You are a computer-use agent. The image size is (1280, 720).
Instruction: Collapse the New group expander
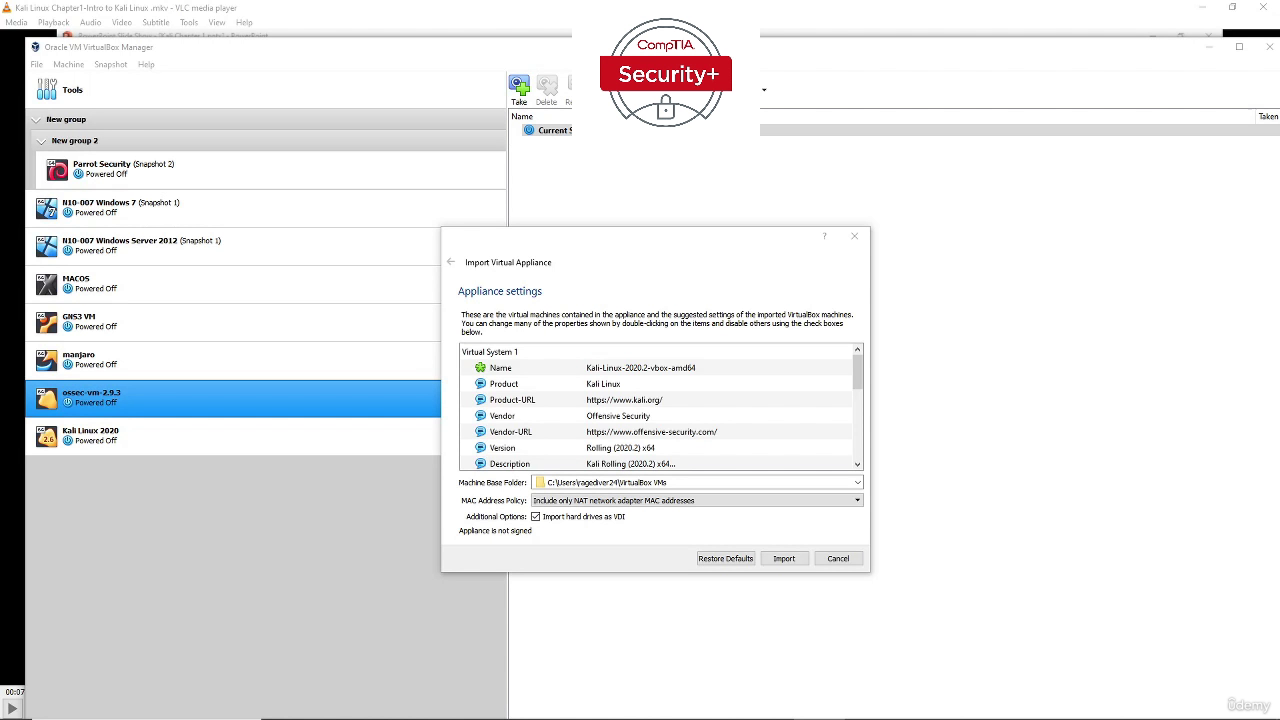click(x=37, y=120)
